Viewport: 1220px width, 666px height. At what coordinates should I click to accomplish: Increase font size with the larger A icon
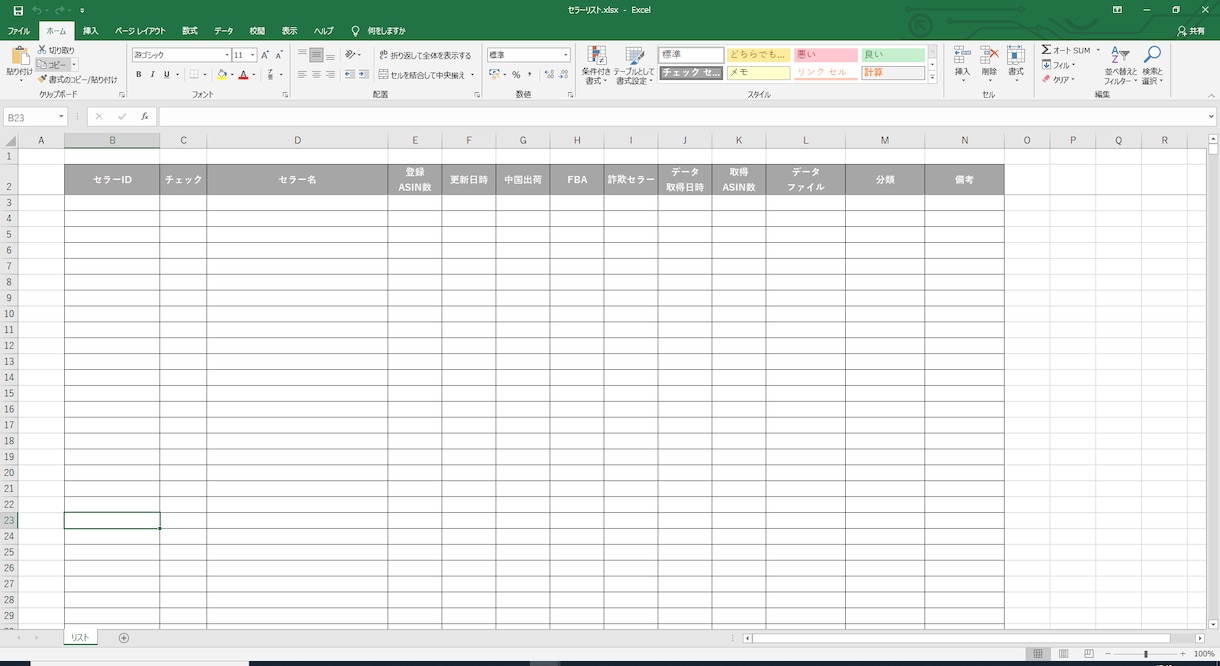(x=265, y=55)
